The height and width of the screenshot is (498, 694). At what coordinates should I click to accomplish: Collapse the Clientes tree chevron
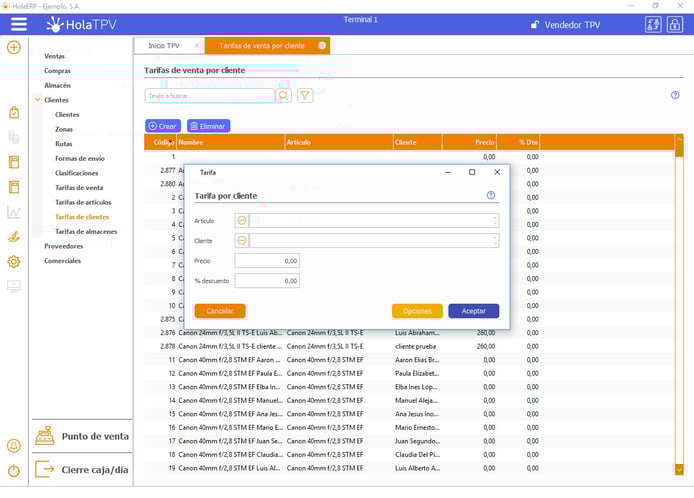click(x=37, y=100)
